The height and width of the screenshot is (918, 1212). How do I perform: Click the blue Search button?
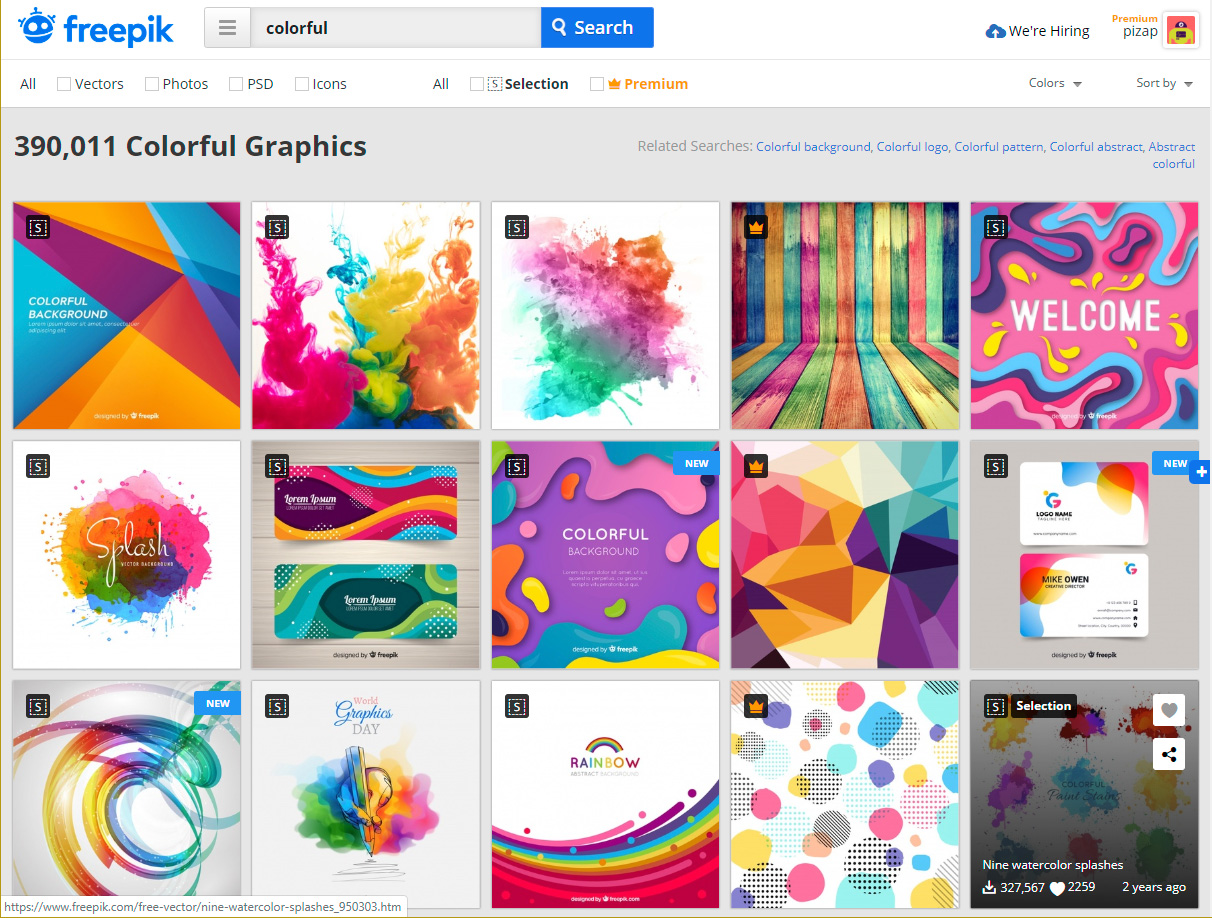pyautogui.click(x=597, y=28)
